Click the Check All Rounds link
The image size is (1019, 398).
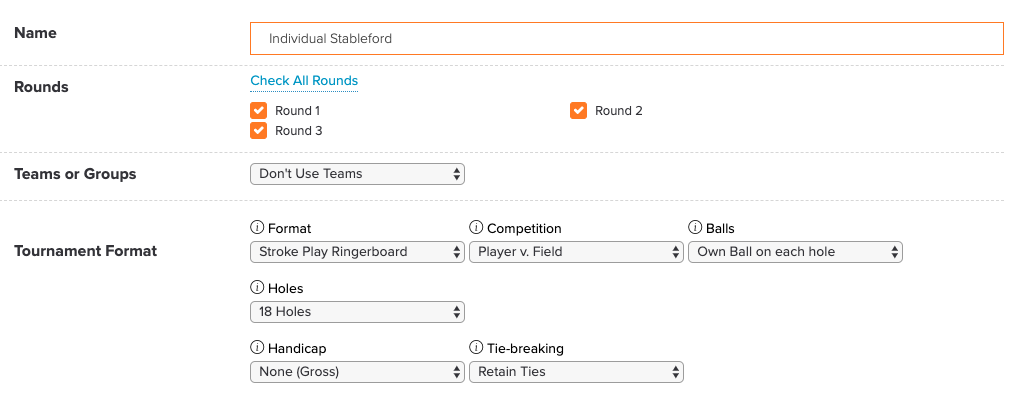[x=304, y=81]
